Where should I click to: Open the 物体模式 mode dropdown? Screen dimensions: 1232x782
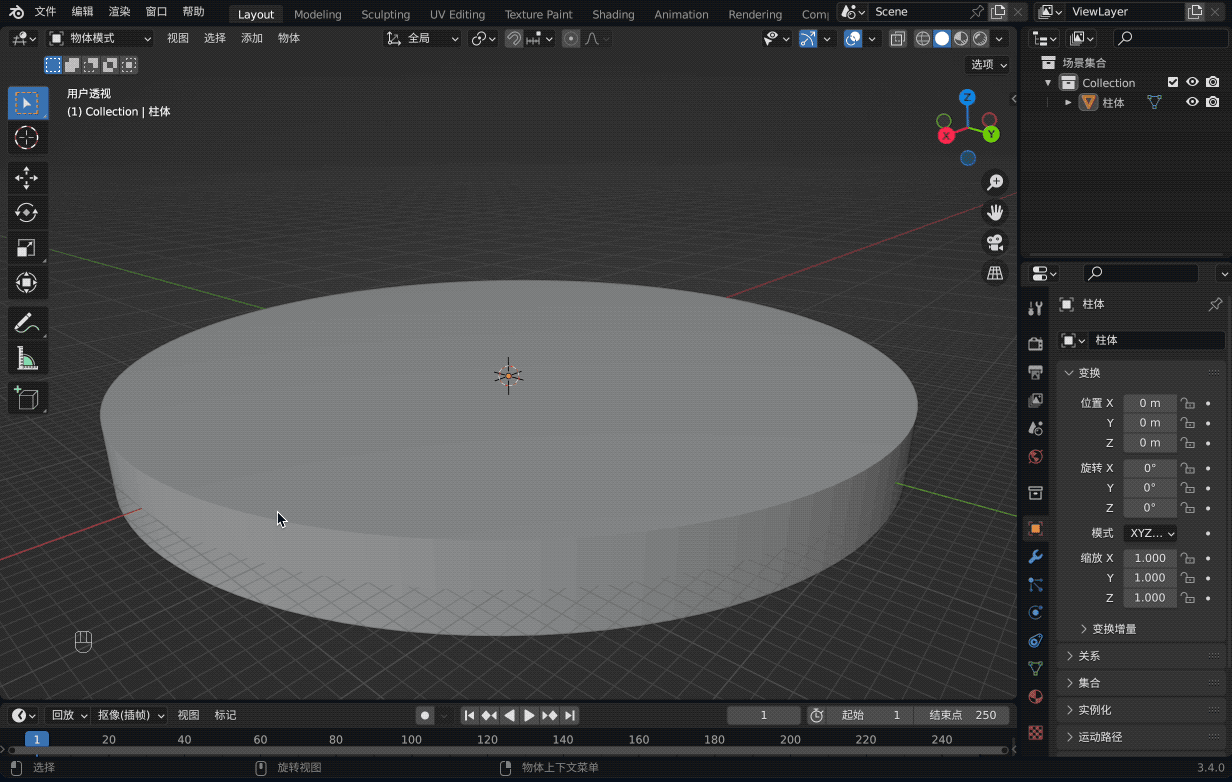100,38
